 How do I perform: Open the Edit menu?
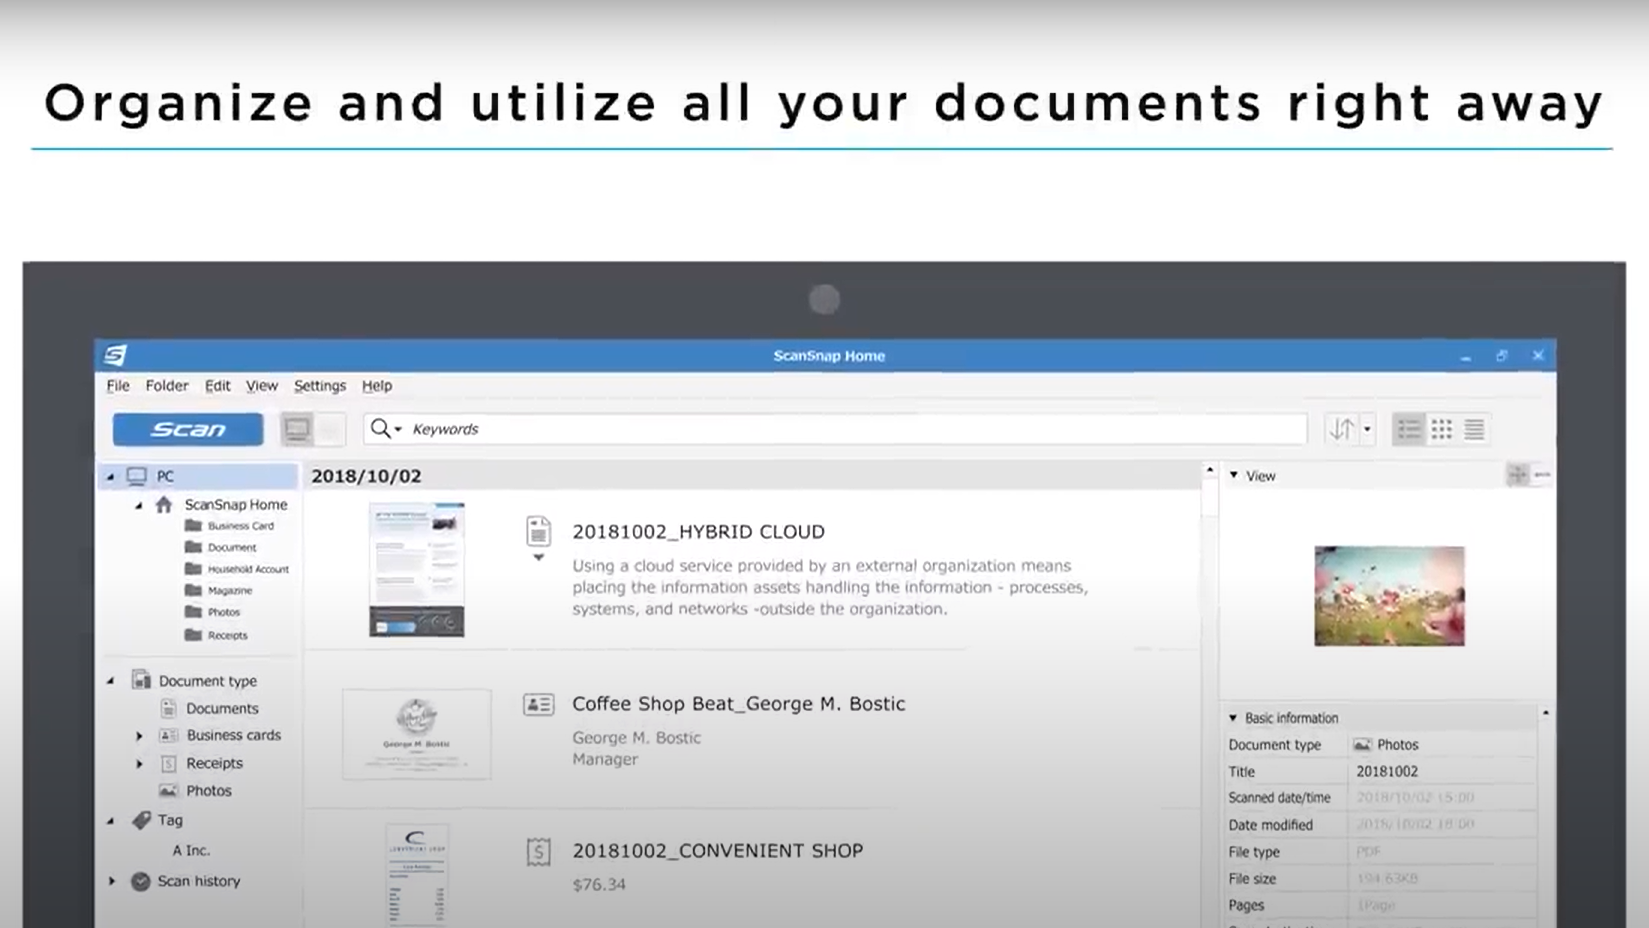tap(217, 385)
